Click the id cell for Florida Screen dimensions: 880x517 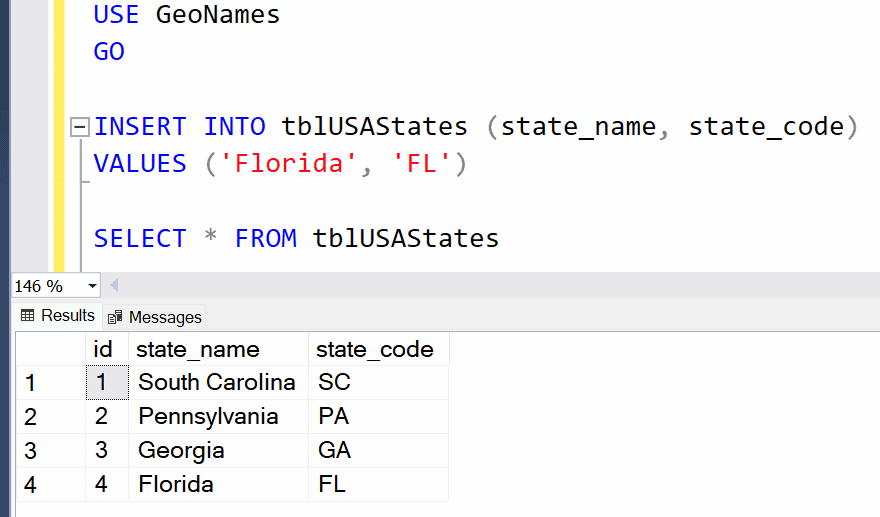[107, 484]
